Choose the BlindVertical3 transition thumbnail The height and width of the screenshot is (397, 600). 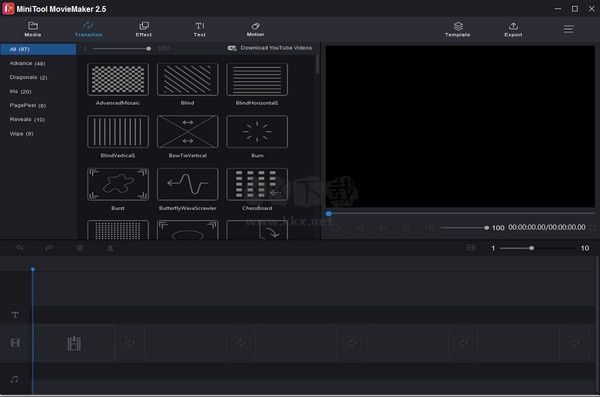(x=118, y=132)
